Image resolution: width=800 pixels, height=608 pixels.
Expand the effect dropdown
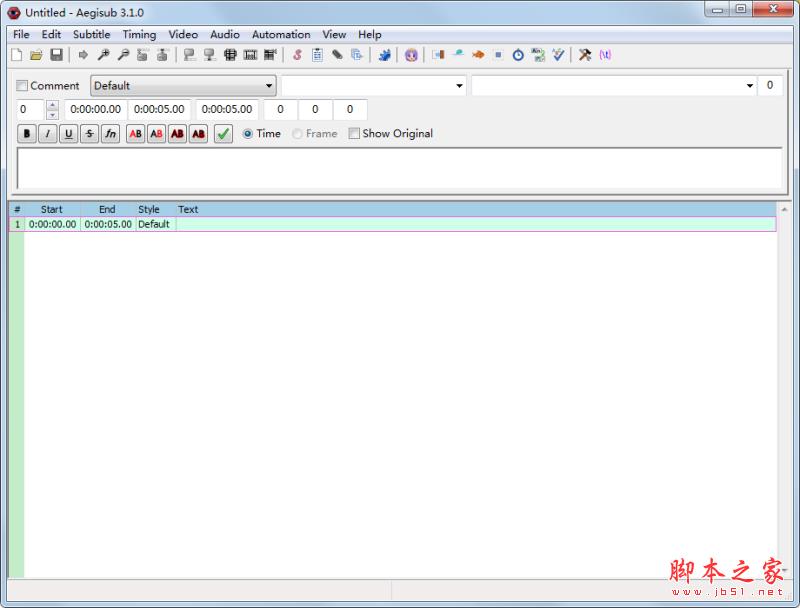(x=749, y=86)
